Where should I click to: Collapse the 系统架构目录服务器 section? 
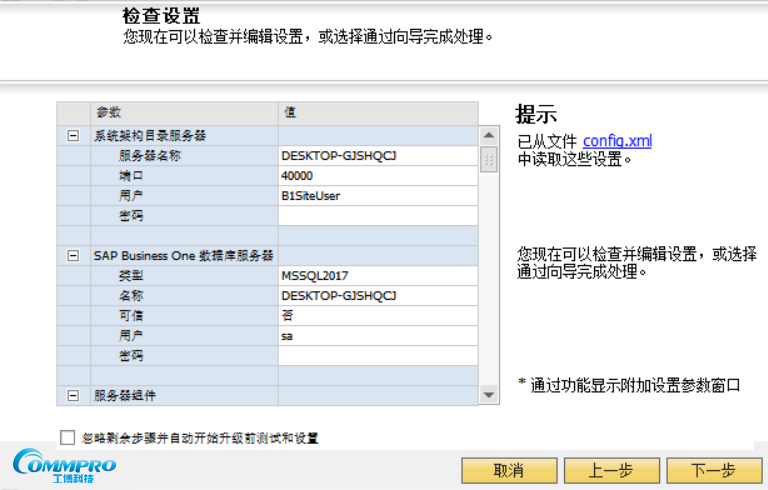pos(73,136)
